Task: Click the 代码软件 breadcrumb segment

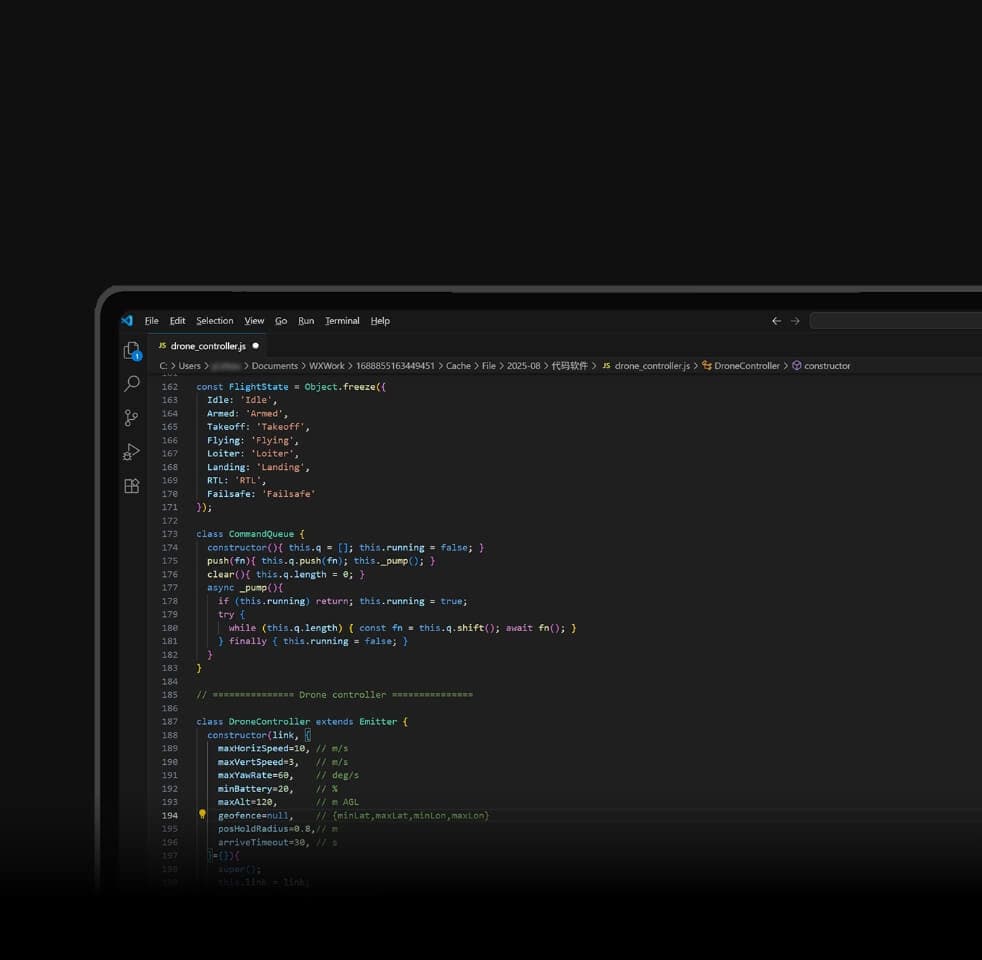Action: click(x=569, y=366)
